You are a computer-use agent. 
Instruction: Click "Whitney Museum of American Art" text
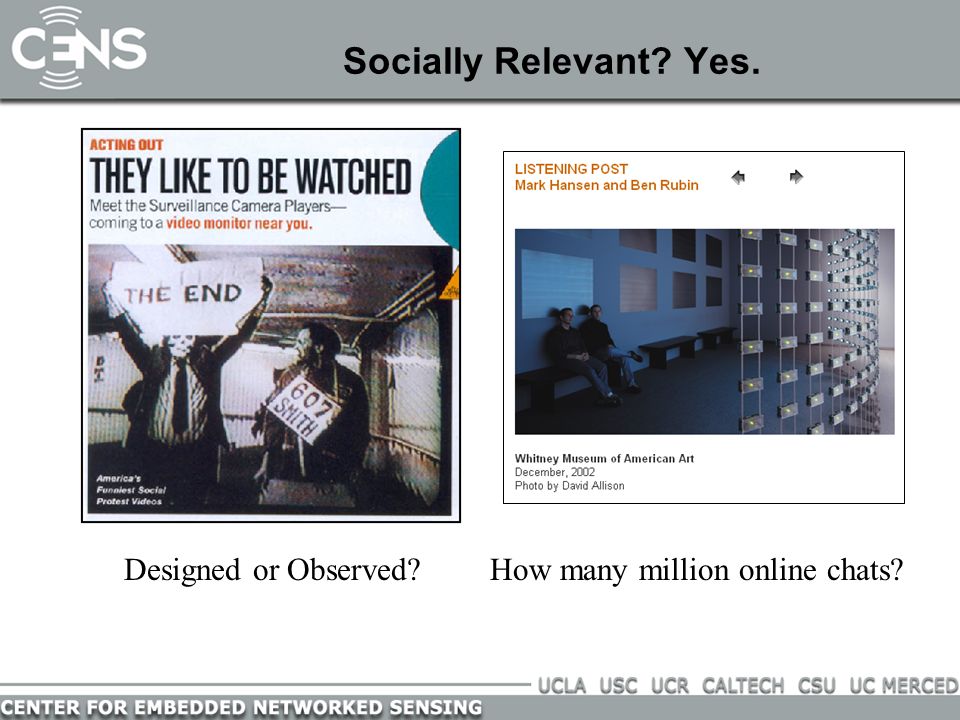[x=604, y=459]
